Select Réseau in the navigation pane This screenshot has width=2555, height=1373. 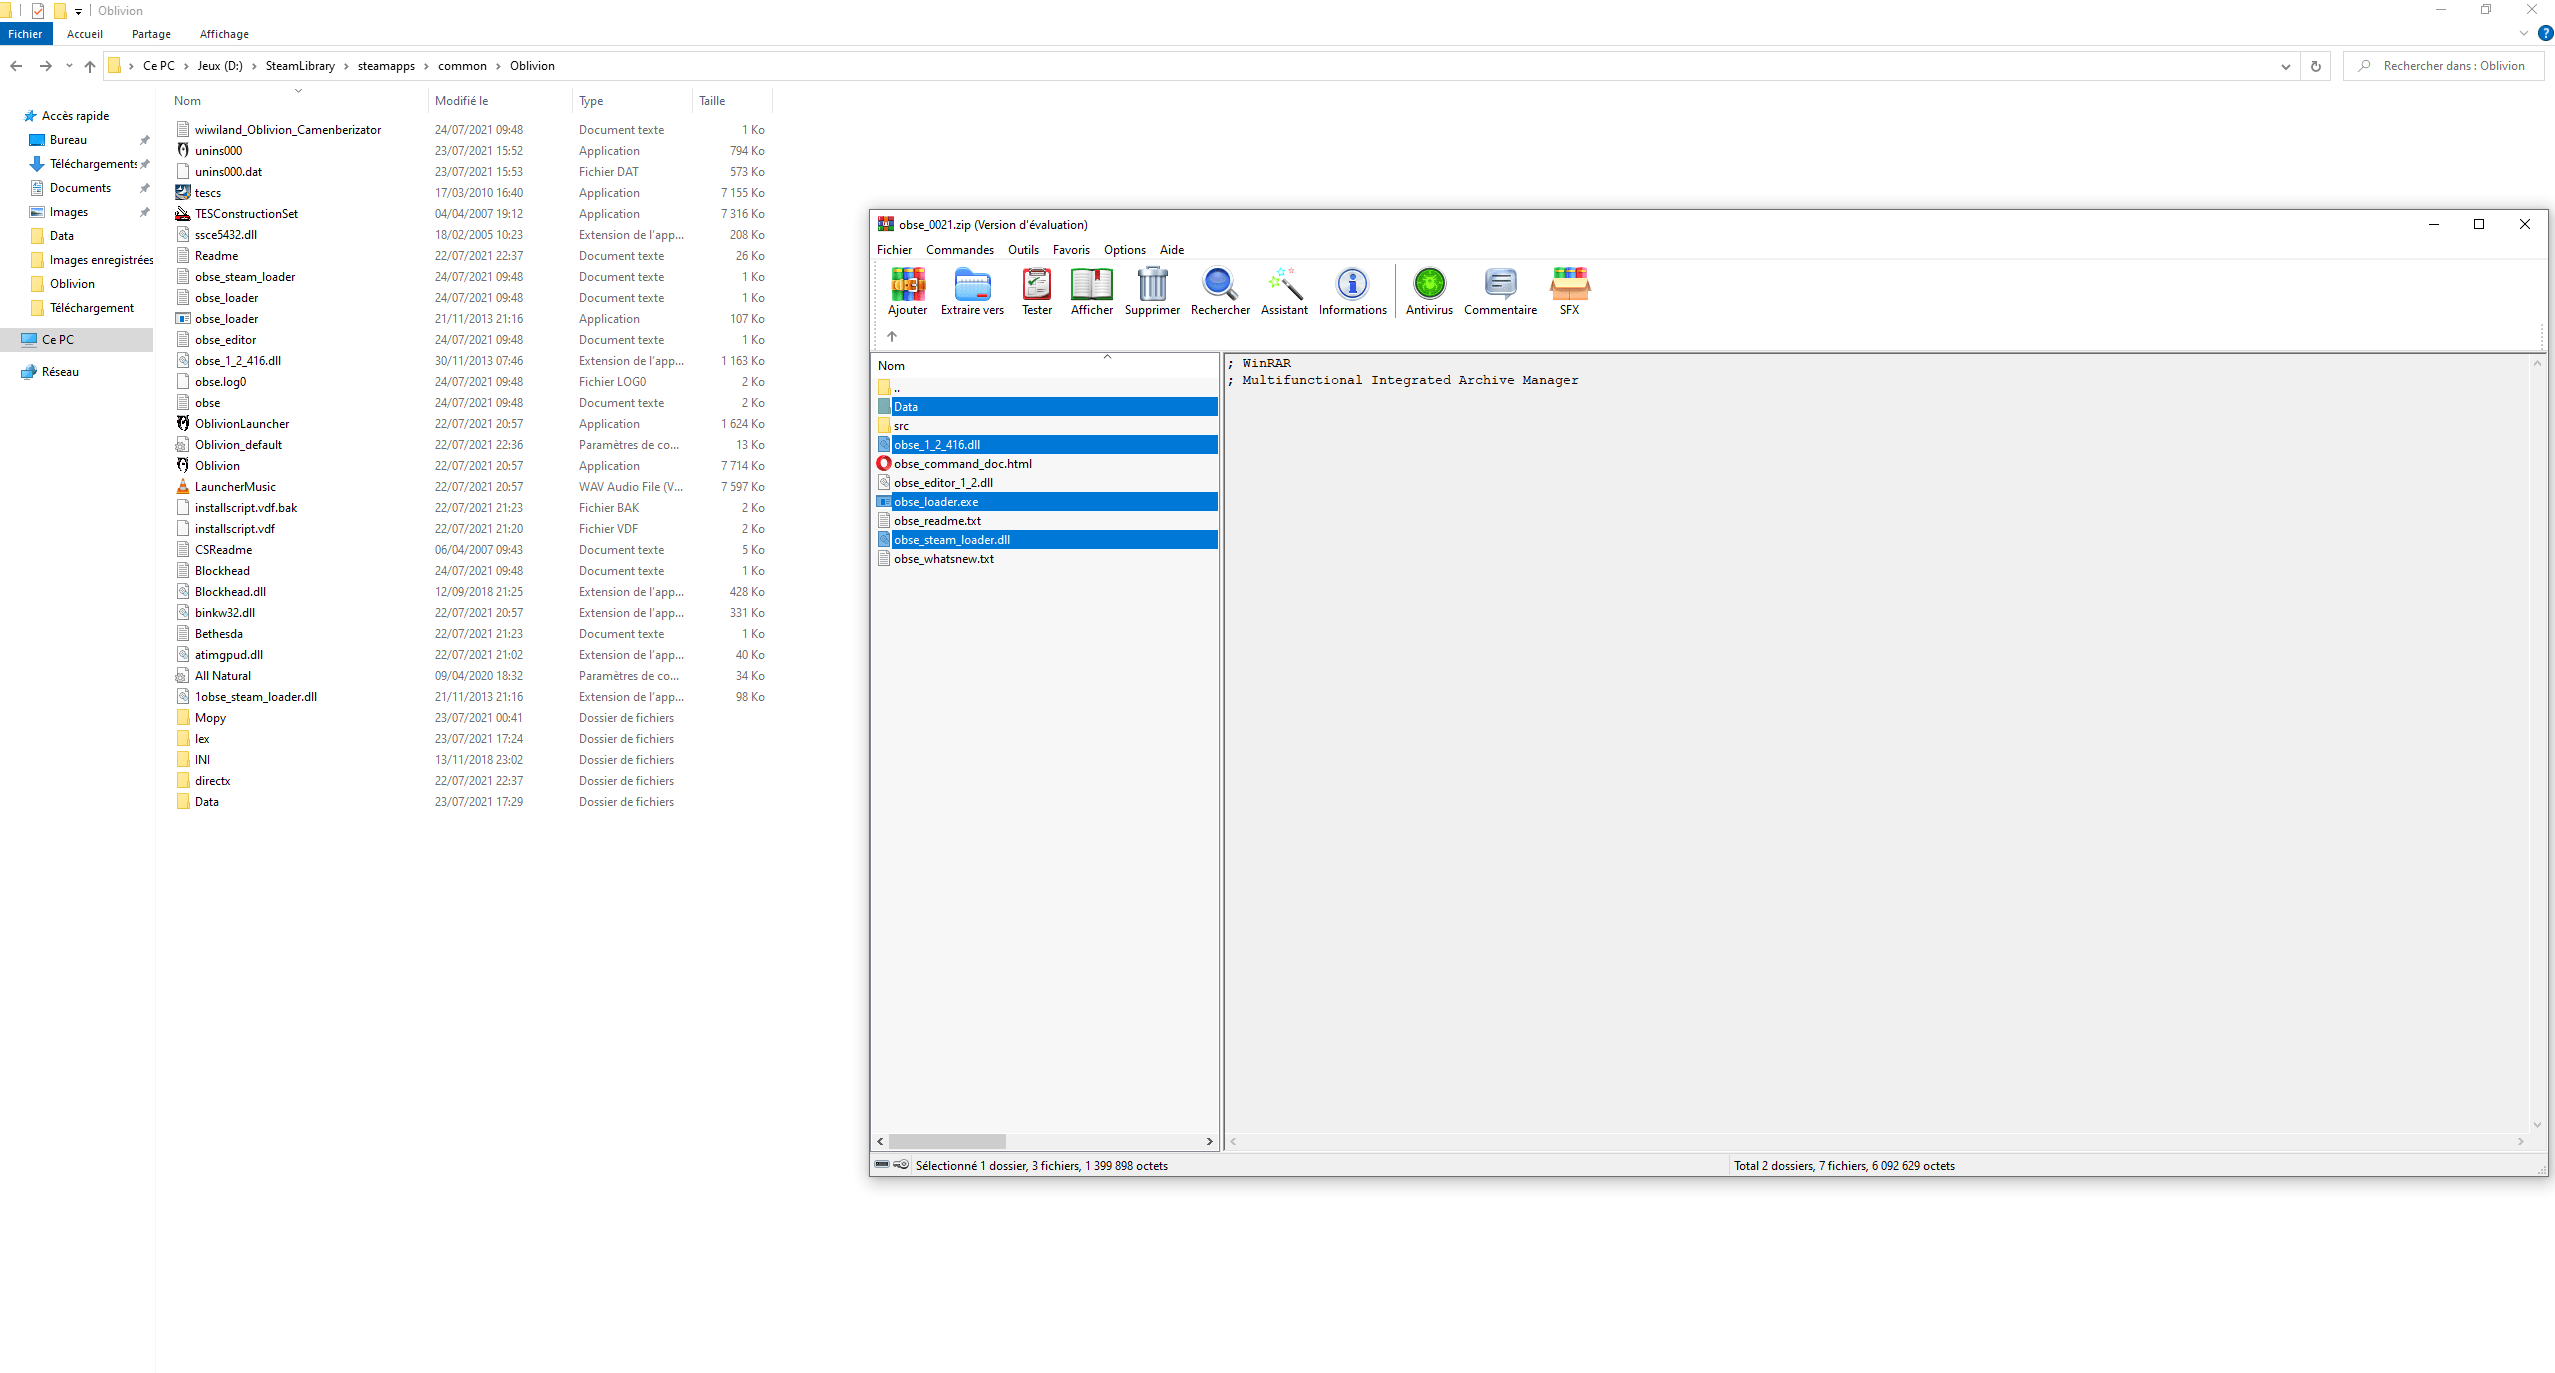tap(60, 372)
